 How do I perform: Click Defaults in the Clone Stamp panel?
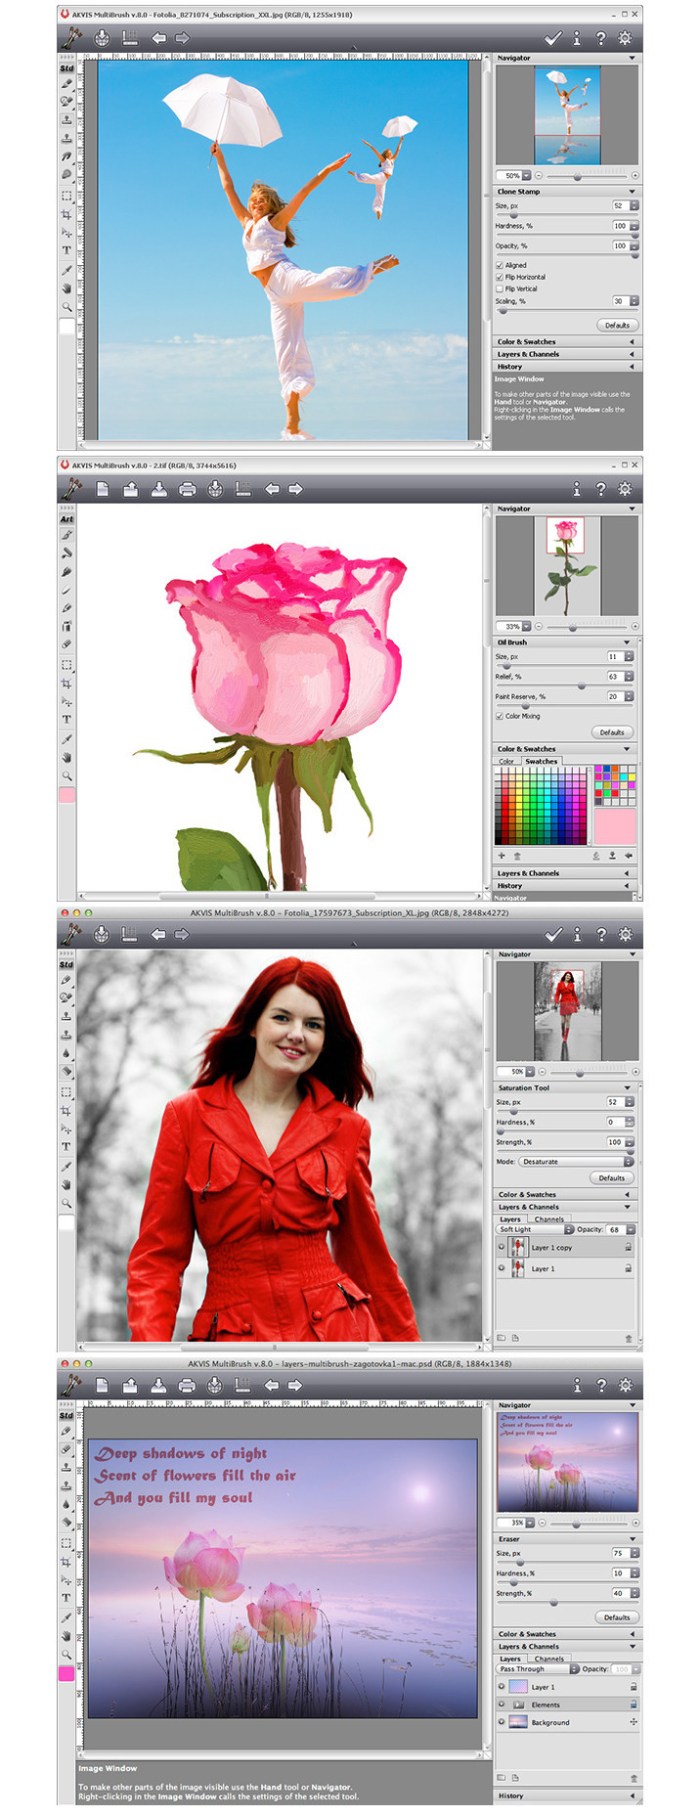617,325
